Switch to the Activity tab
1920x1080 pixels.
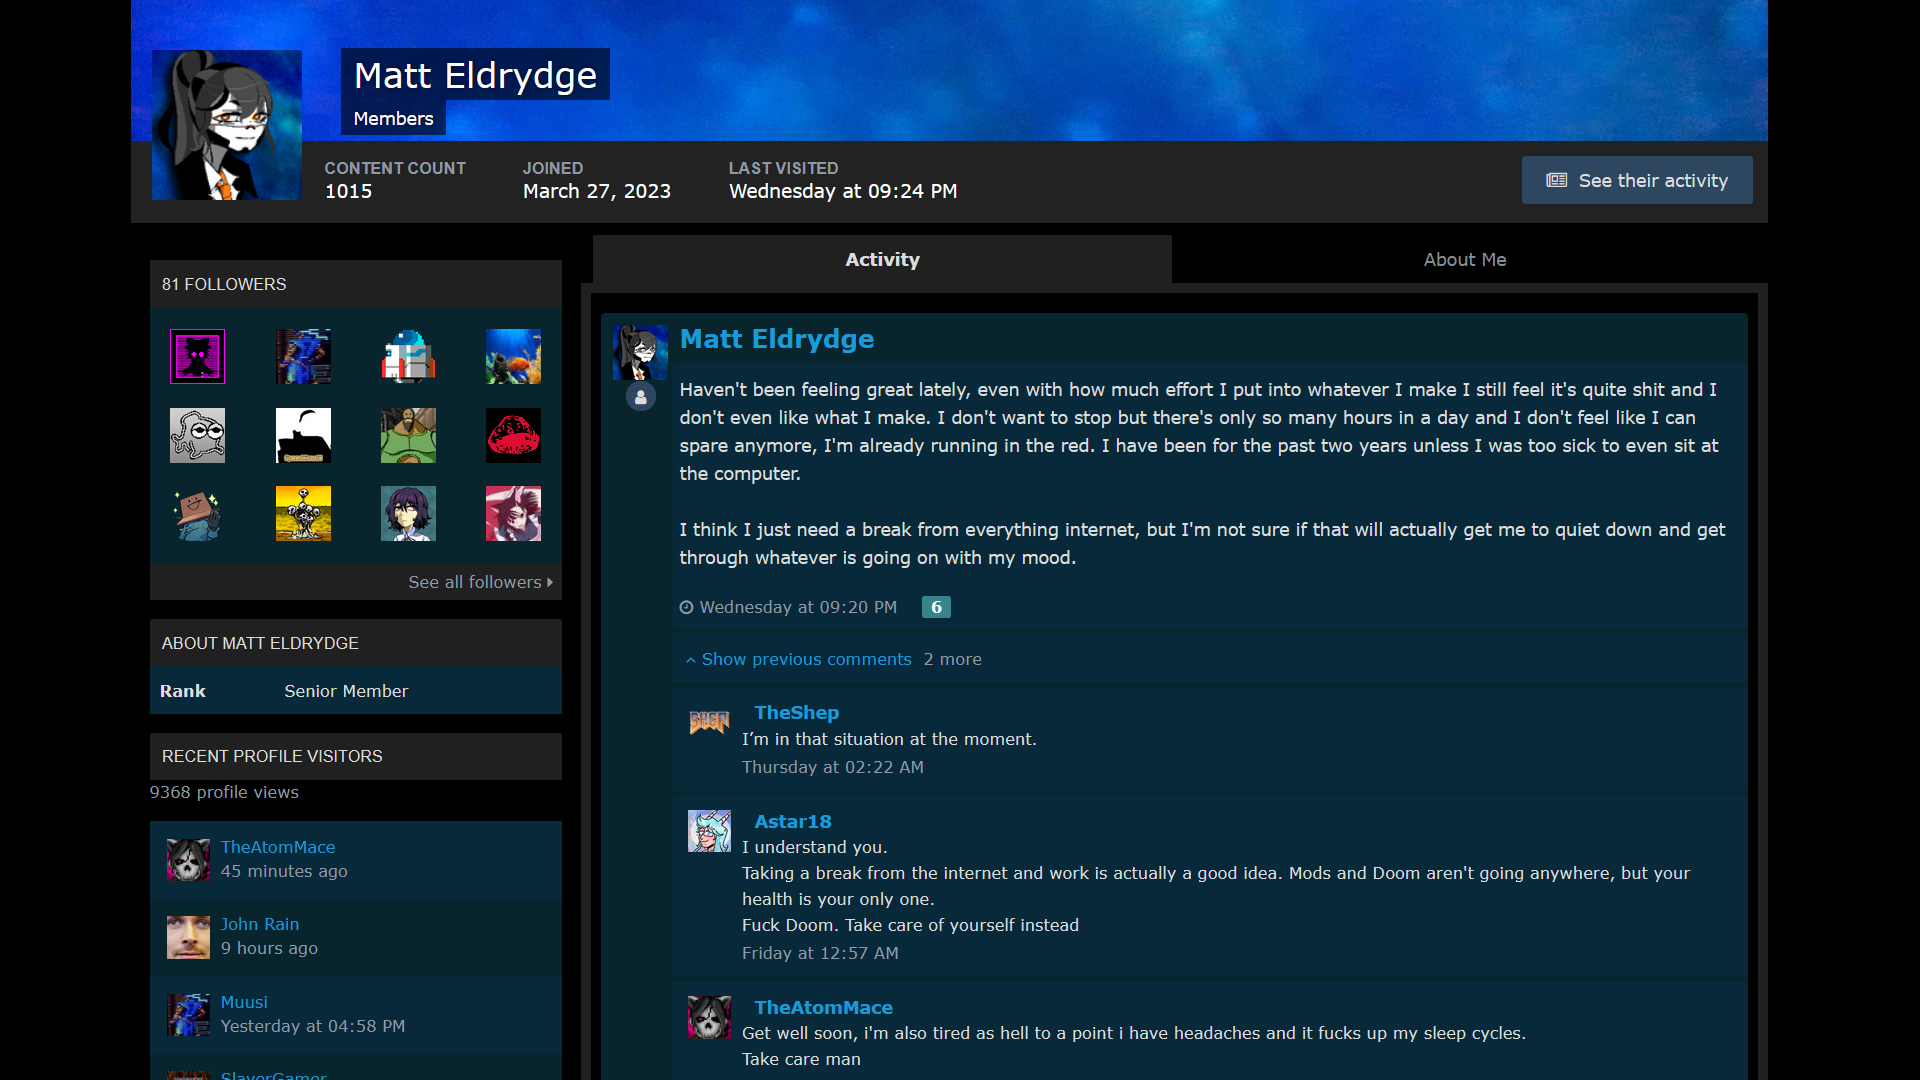coord(882,259)
